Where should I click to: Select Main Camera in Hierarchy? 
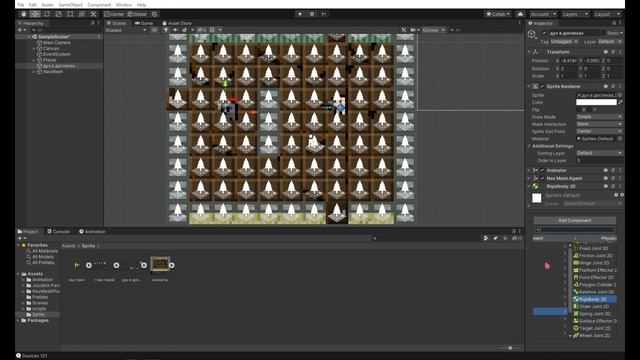[x=57, y=42]
